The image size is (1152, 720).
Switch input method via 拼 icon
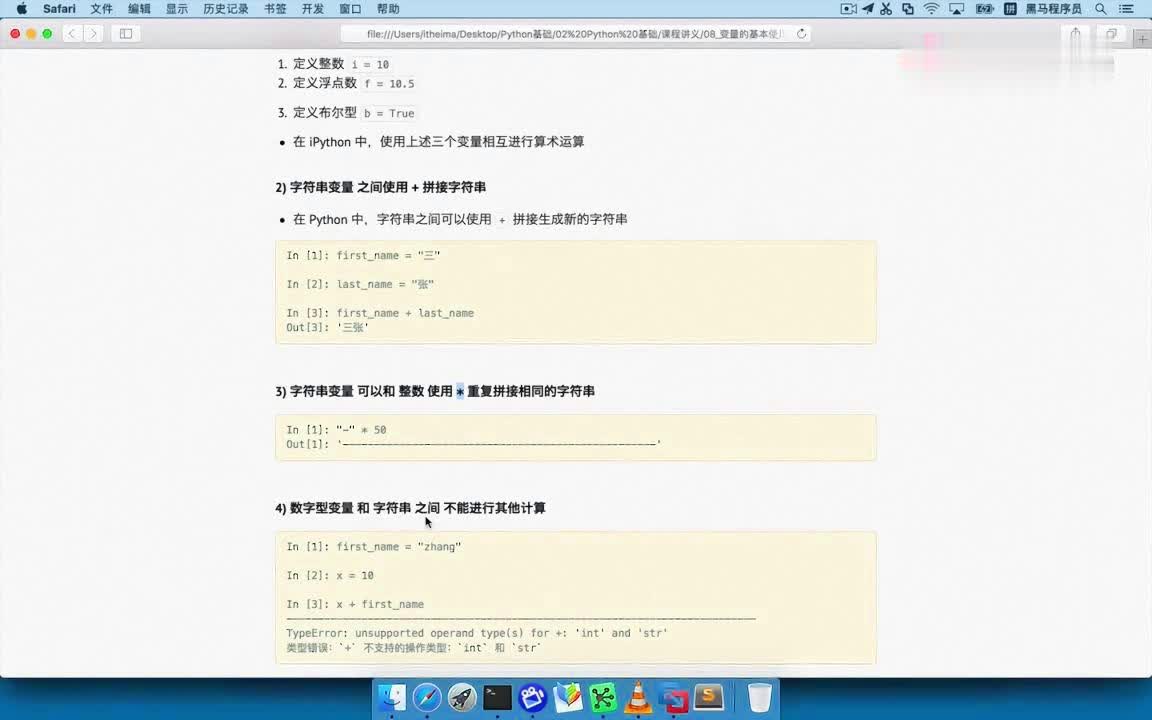tap(1010, 9)
